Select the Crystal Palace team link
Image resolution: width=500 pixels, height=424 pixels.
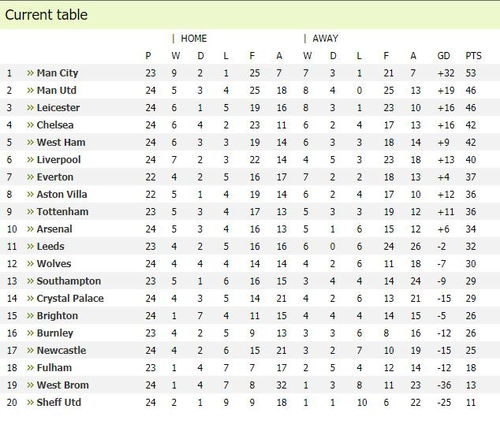click(x=70, y=298)
